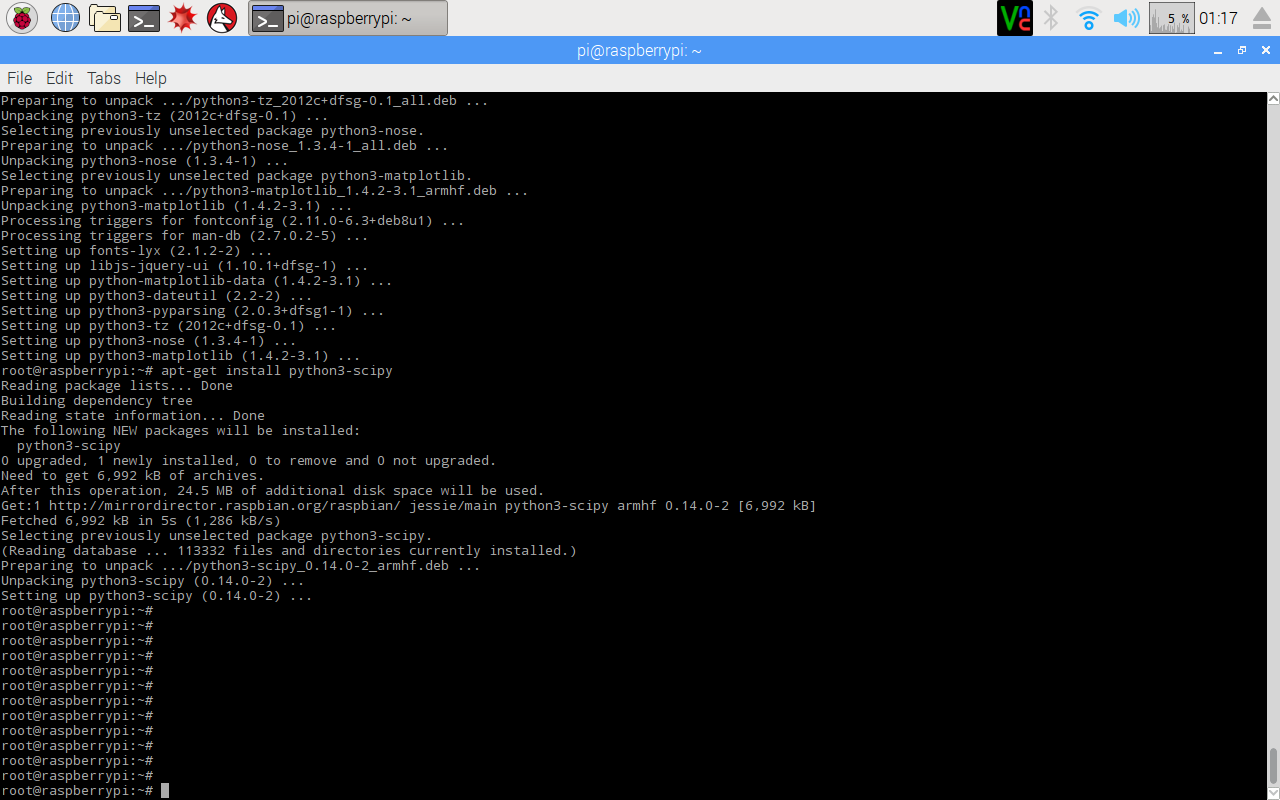Open the File menu

click(x=20, y=78)
